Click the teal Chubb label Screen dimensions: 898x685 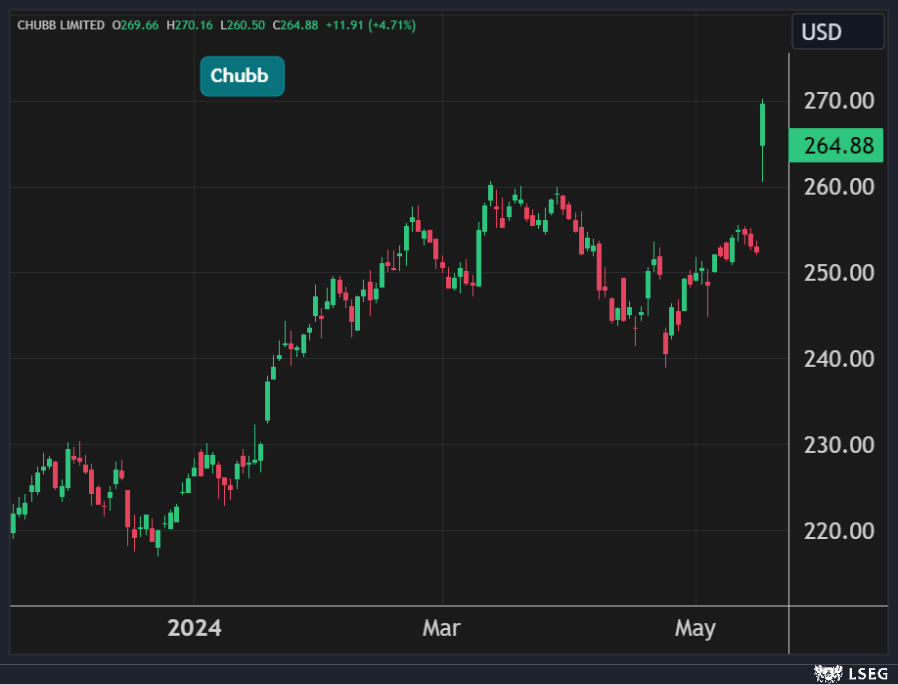(x=242, y=76)
